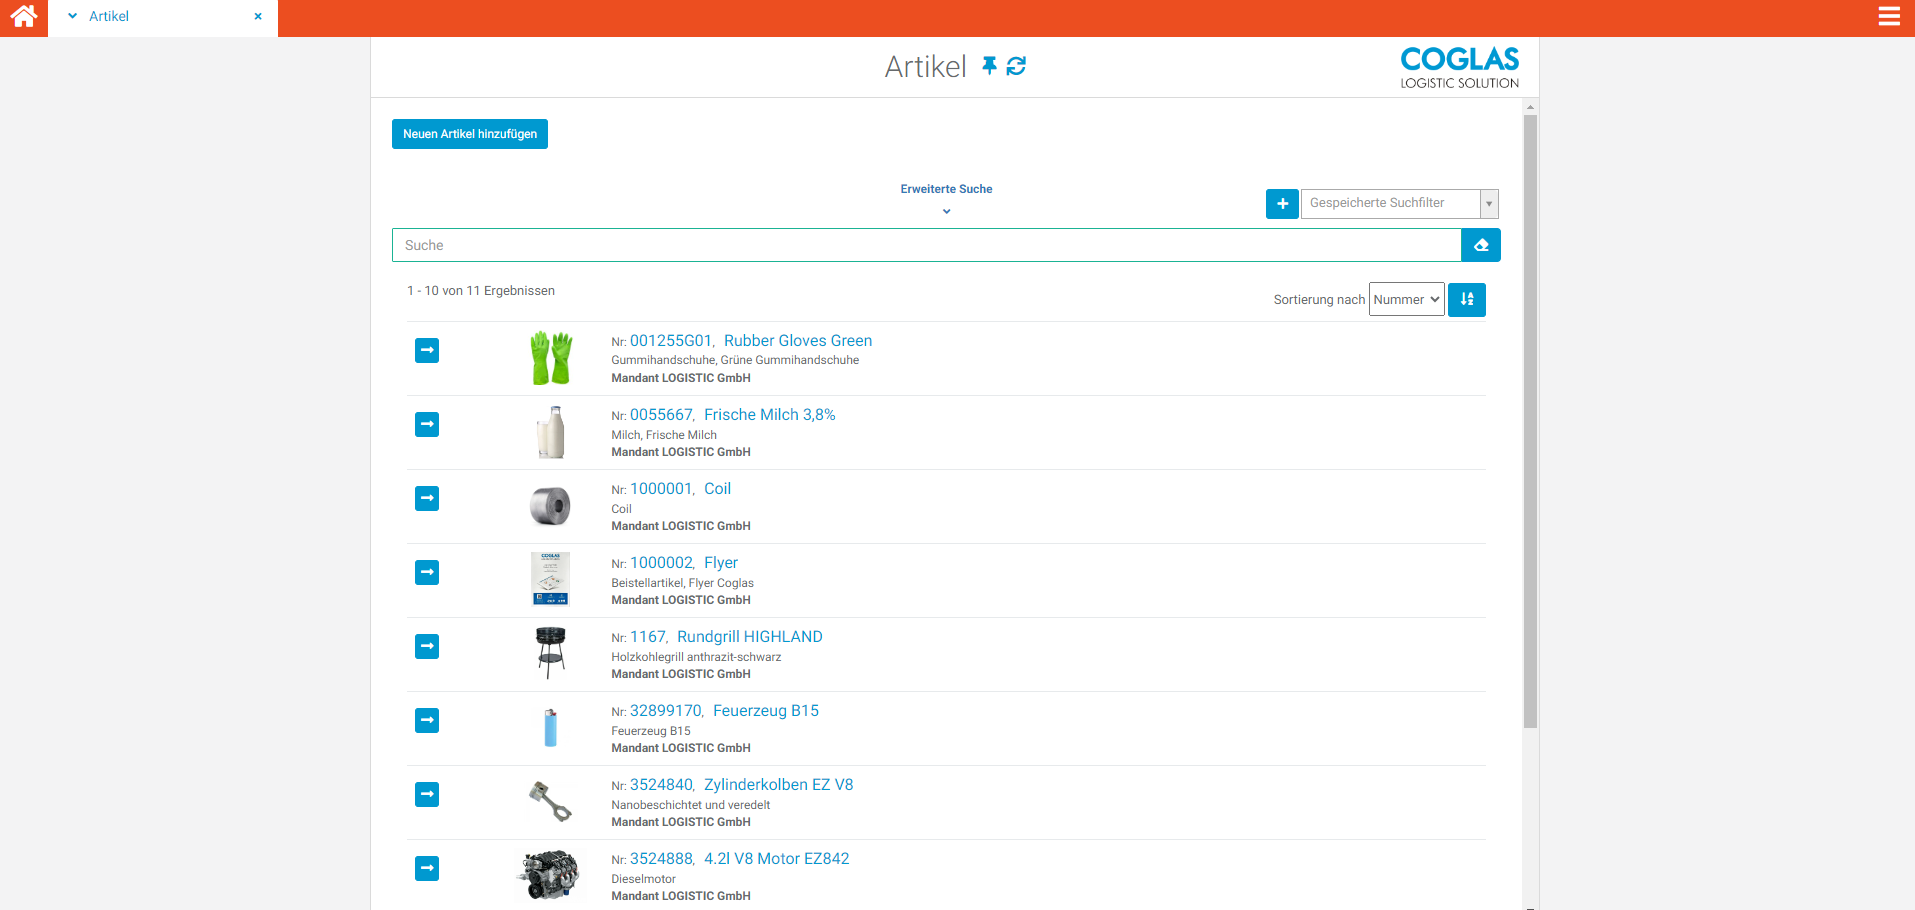This screenshot has height=910, width=1915.
Task: Refresh the Artikel list
Action: tap(1016, 66)
